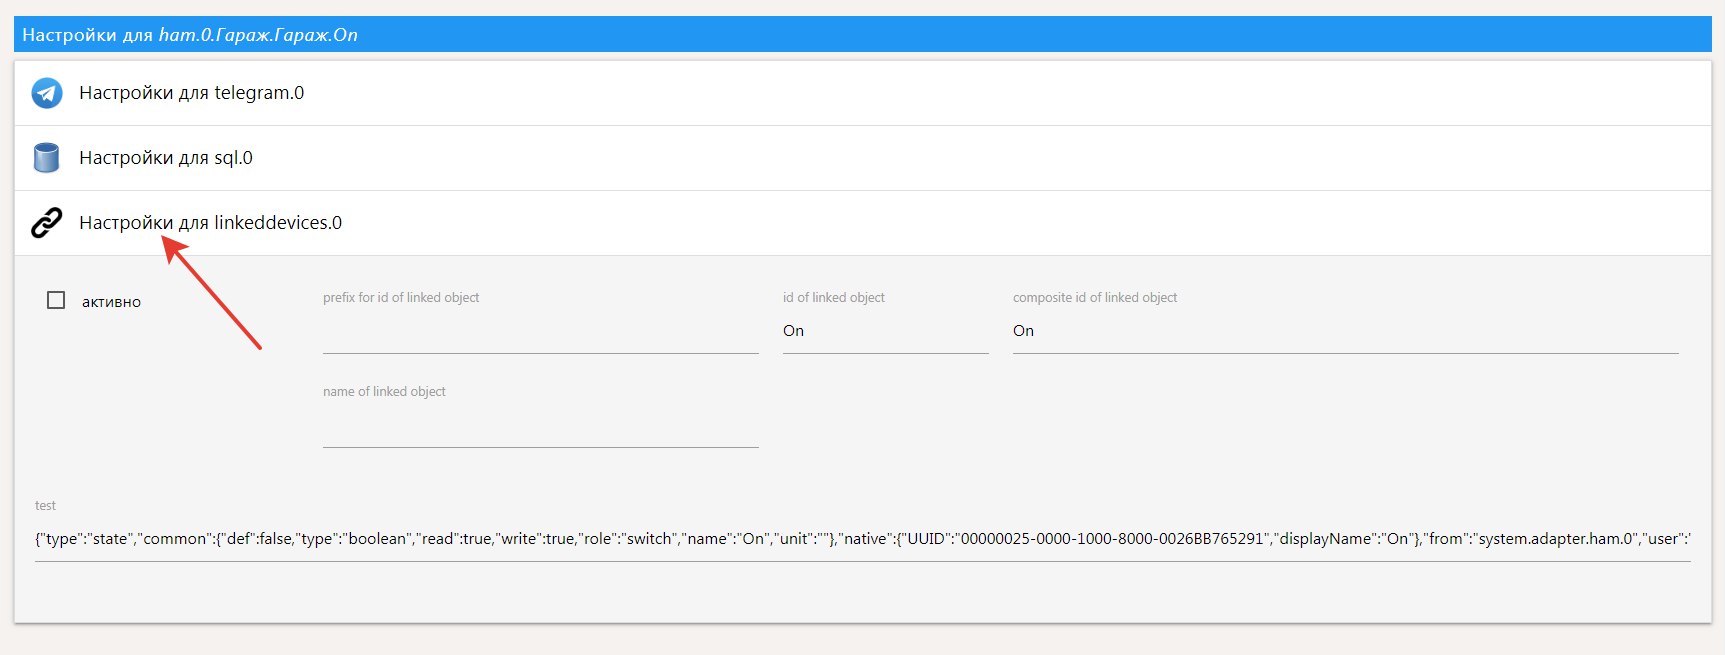Screen dimensions: 1725x655
Task: Click the sql.0 database cylinder icon
Action: click(47, 158)
